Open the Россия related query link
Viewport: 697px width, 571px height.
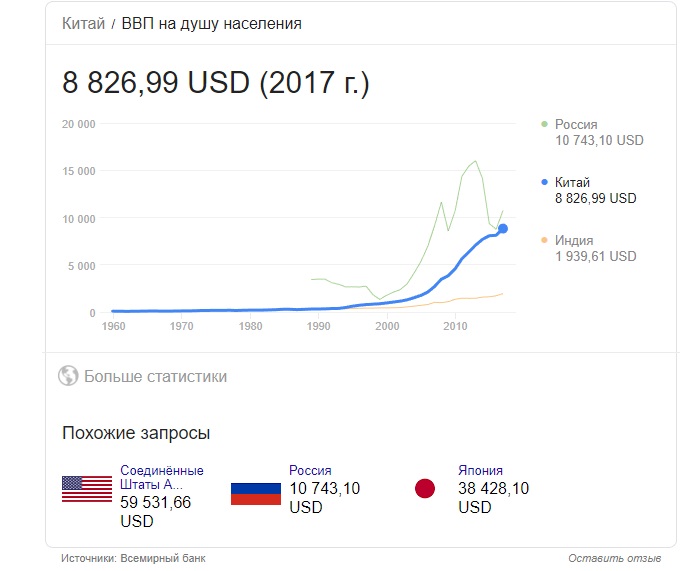tap(310, 470)
